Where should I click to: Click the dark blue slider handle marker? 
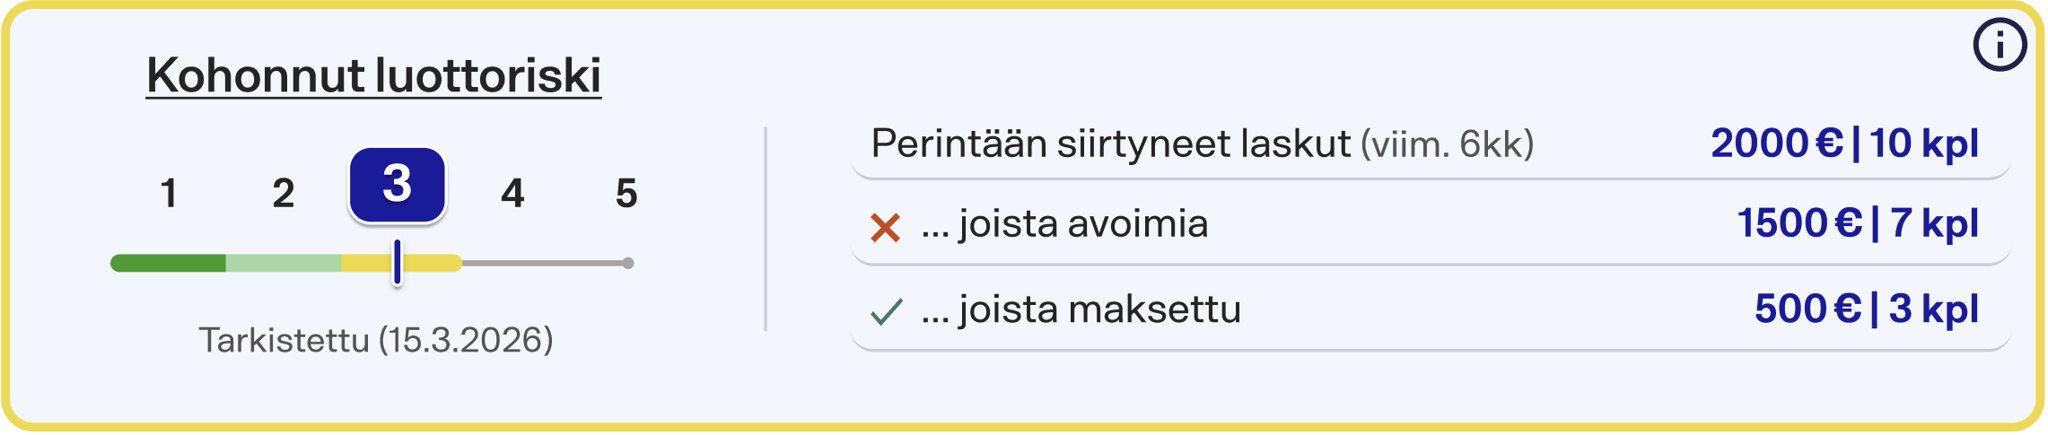tap(397, 263)
